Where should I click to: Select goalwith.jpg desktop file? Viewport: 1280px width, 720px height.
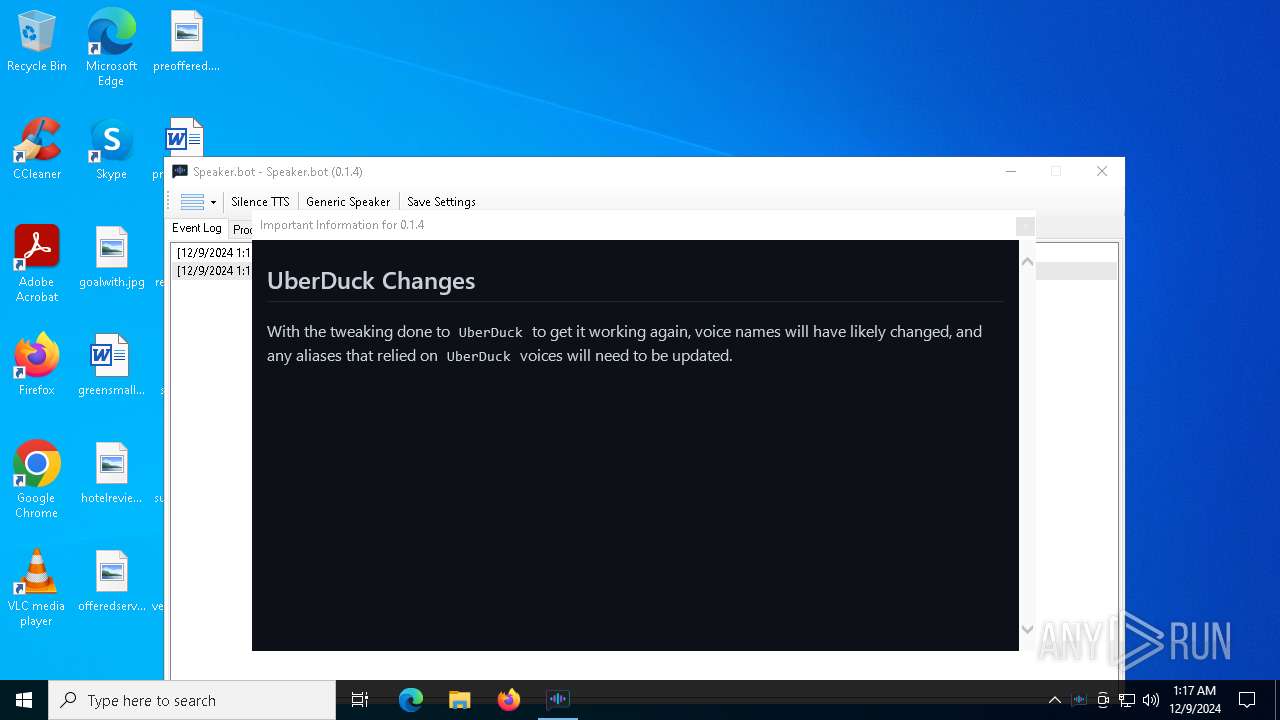coord(111,258)
